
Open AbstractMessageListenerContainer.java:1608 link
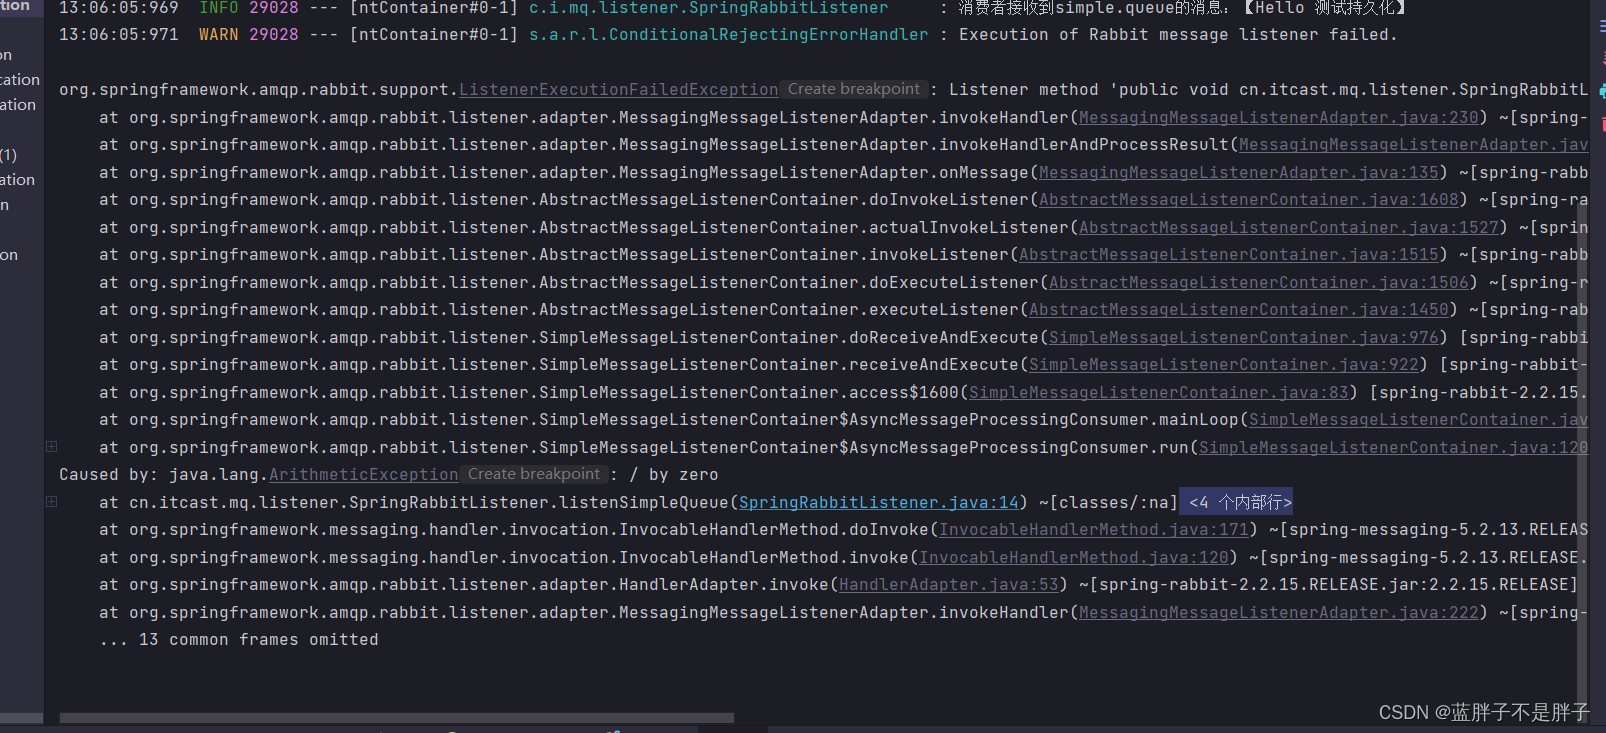[1248, 200]
